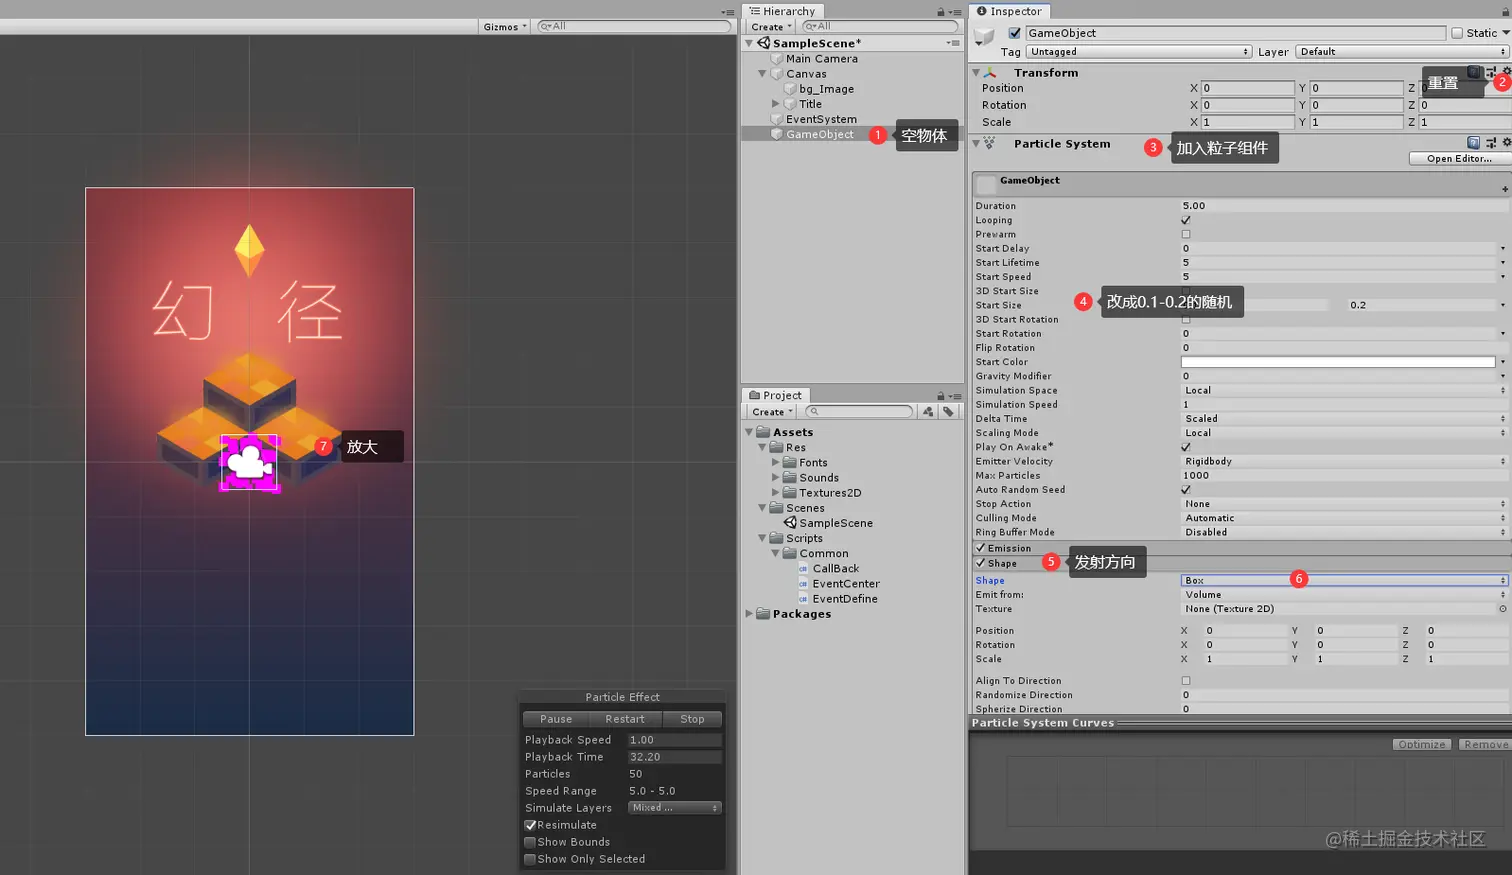The image size is (1512, 875).
Task: Switch to the Project tab
Action: click(776, 395)
